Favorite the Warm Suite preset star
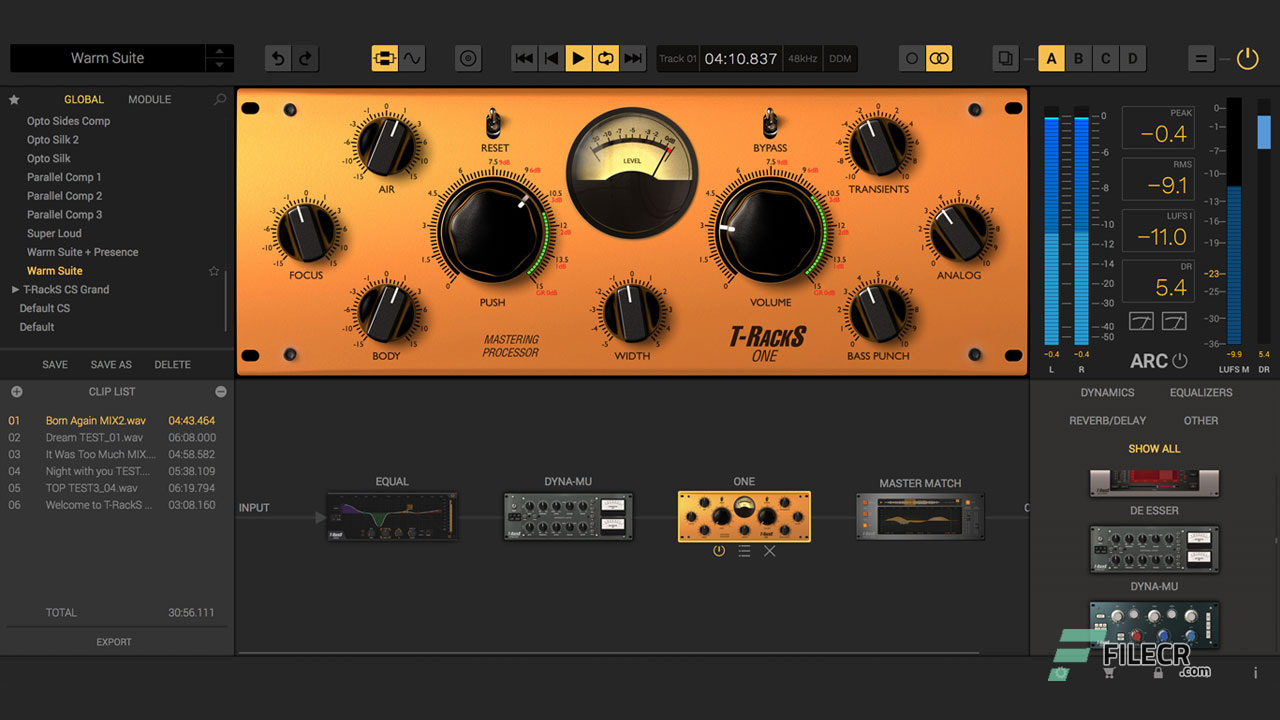This screenshot has width=1280, height=720. tap(214, 271)
